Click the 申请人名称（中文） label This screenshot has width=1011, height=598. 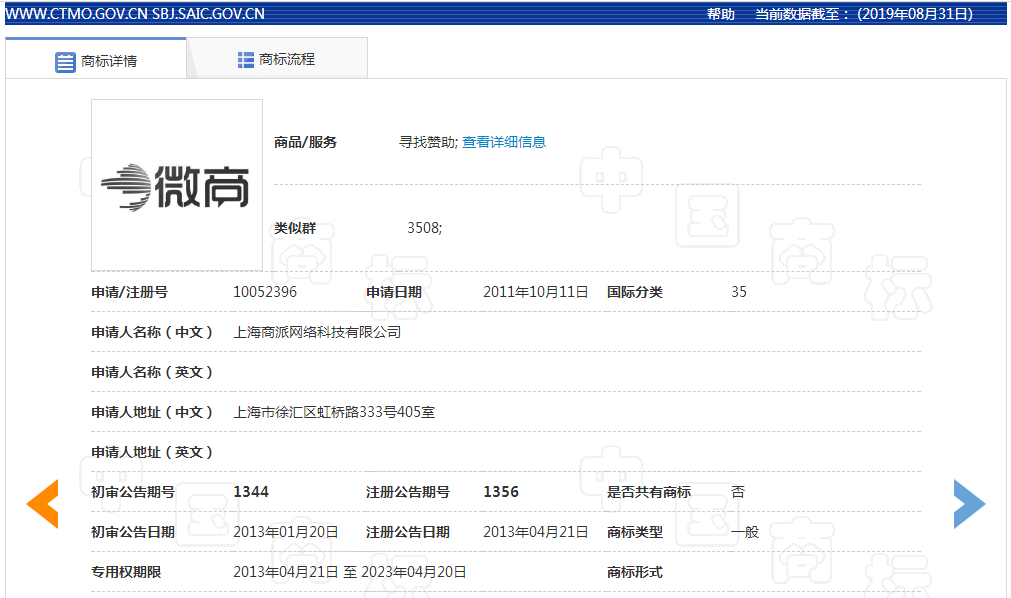(x=152, y=332)
